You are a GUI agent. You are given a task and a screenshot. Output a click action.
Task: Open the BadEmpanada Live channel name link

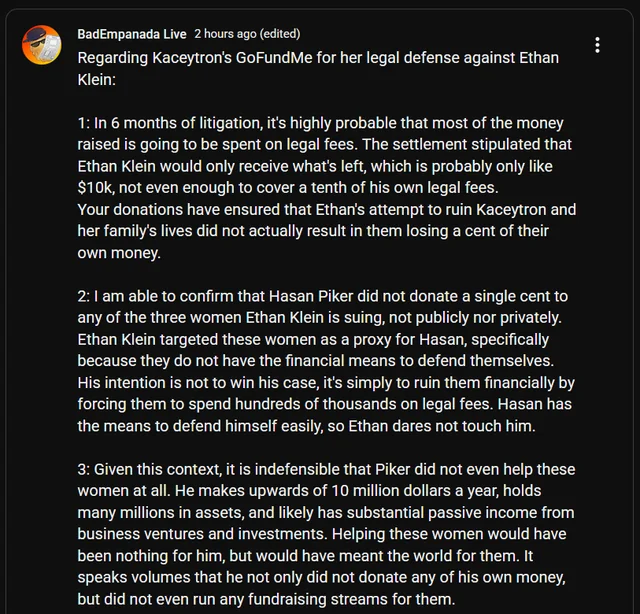tap(131, 34)
